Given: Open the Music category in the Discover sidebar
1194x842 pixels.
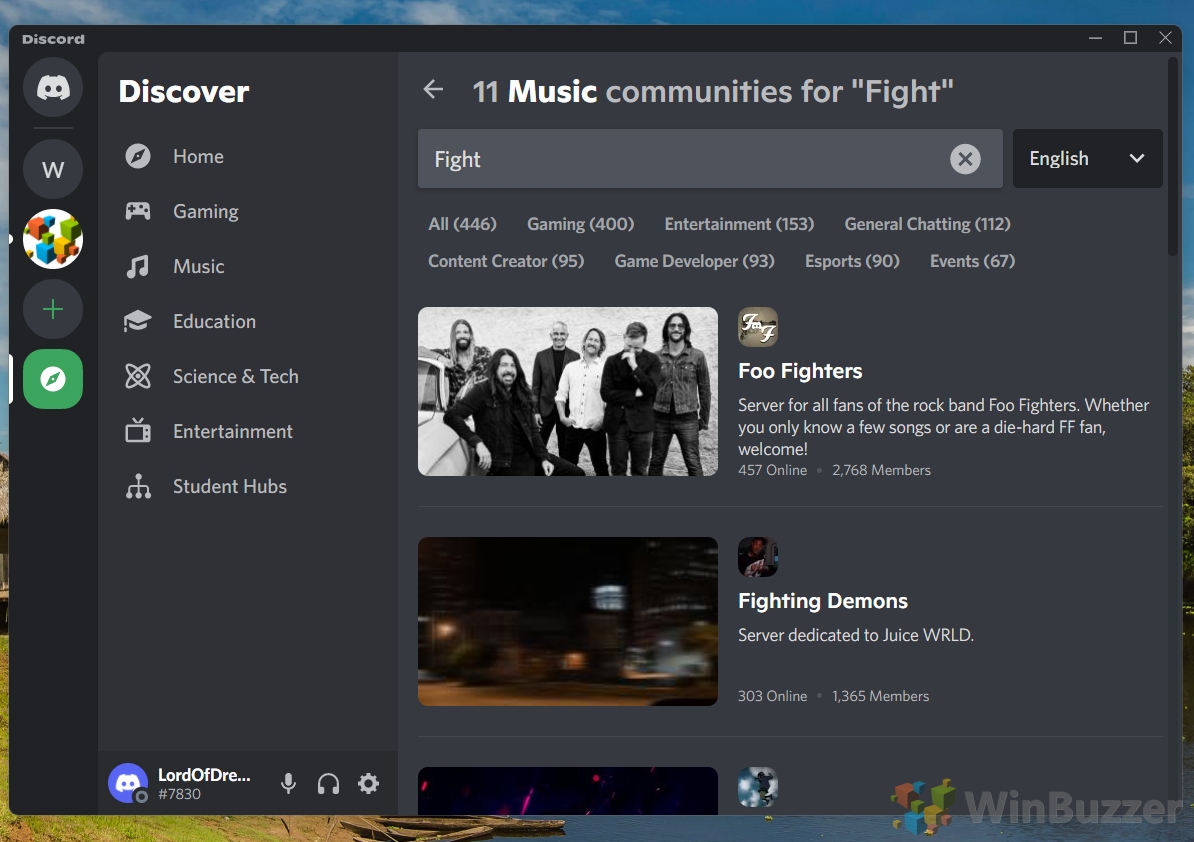Looking at the screenshot, I should coord(248,266).
